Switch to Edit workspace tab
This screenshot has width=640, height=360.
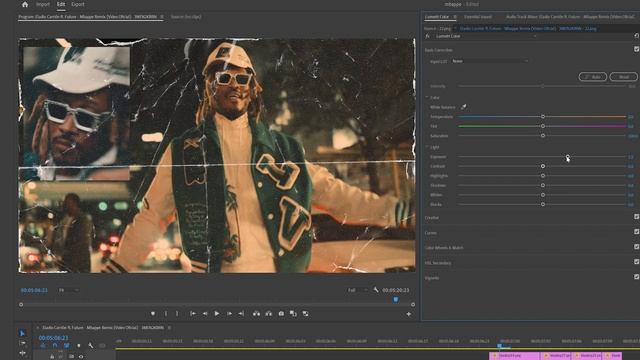(61, 4)
